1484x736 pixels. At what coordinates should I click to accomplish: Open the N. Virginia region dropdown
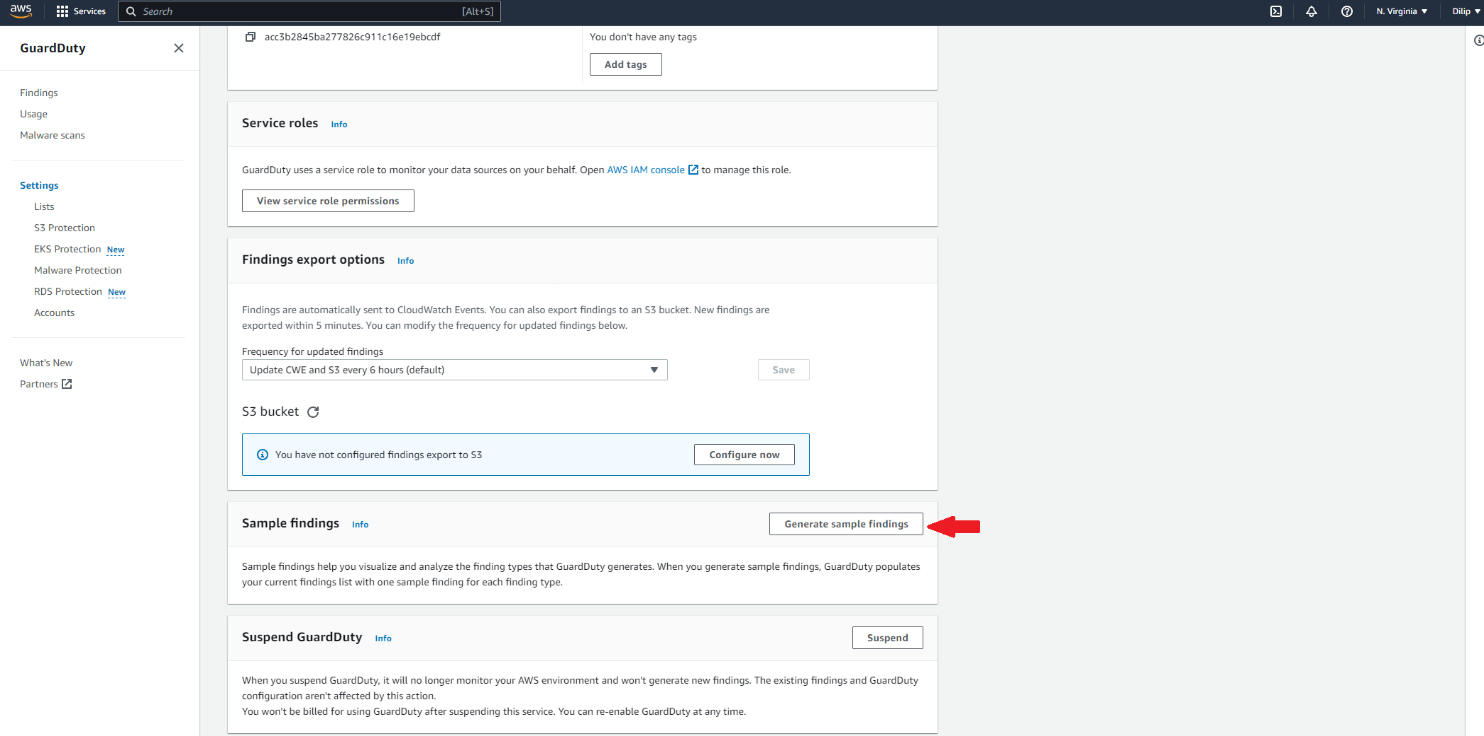point(1401,12)
